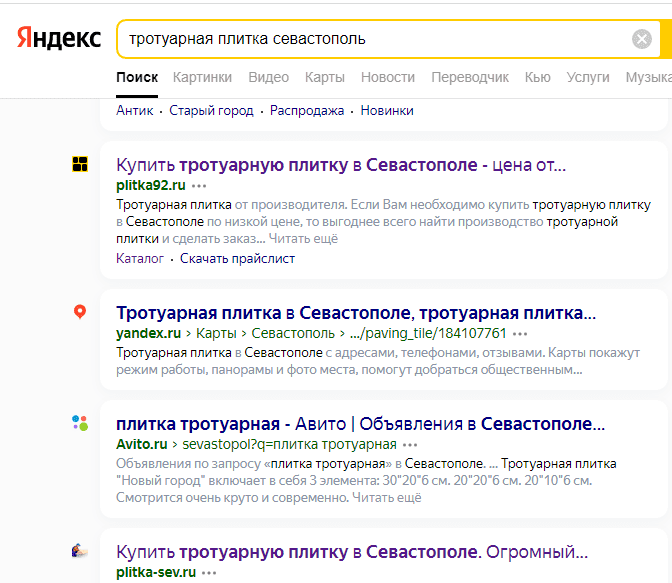Click the Yandex logo
This screenshot has width=672, height=583.
coord(58,39)
